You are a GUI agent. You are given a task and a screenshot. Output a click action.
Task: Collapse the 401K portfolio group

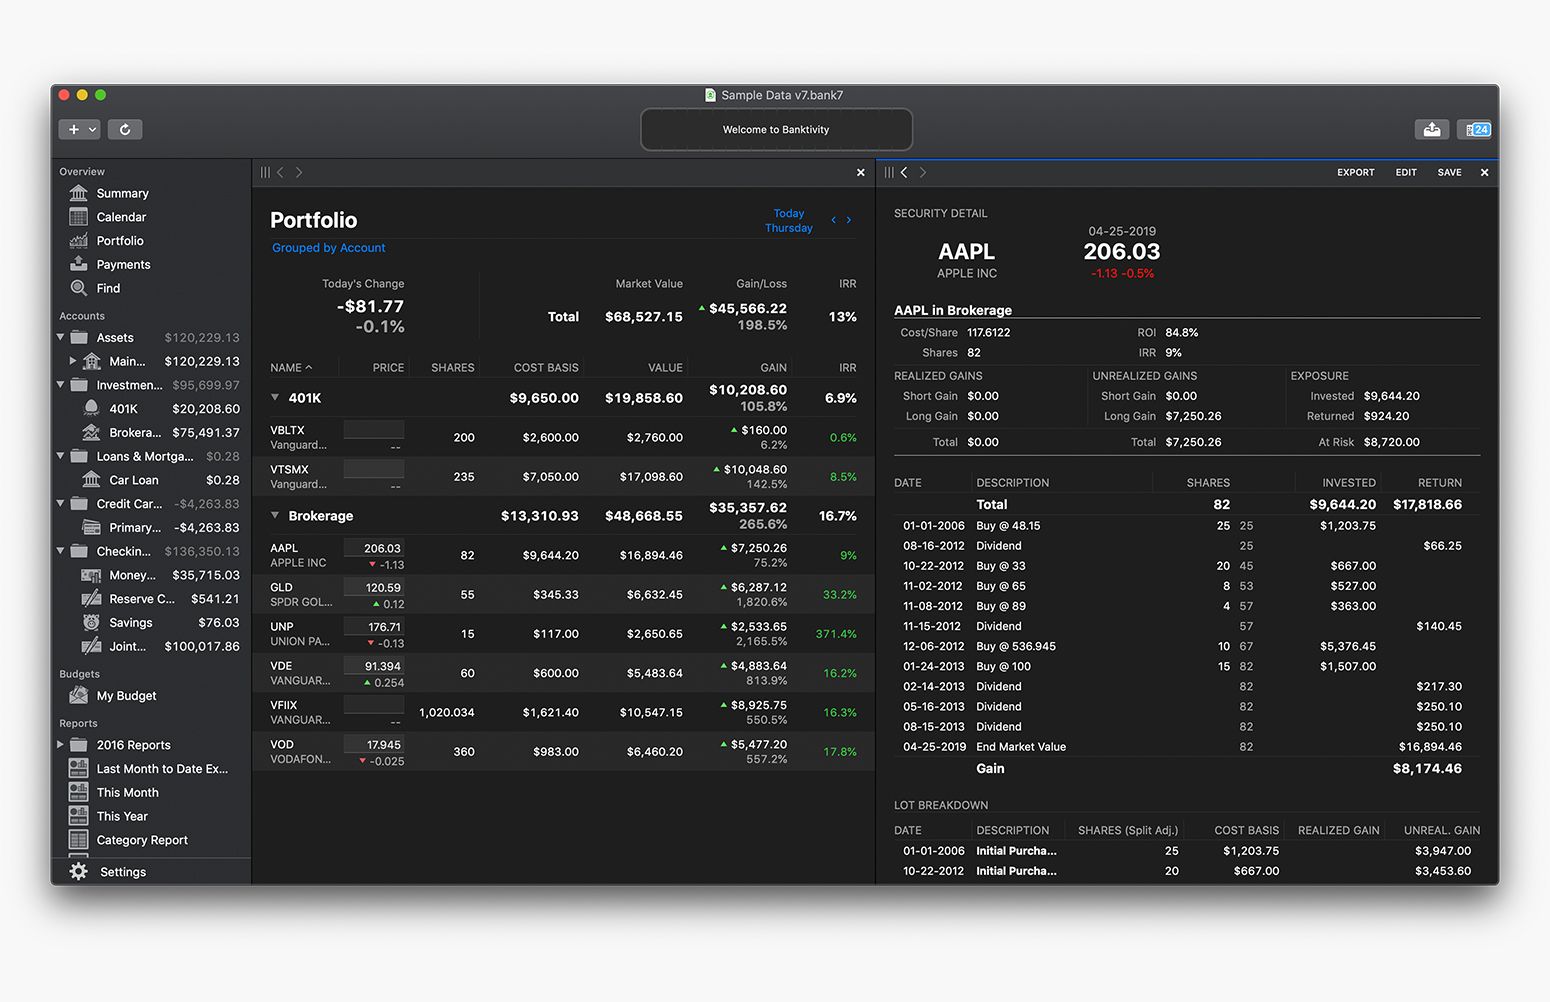point(275,398)
